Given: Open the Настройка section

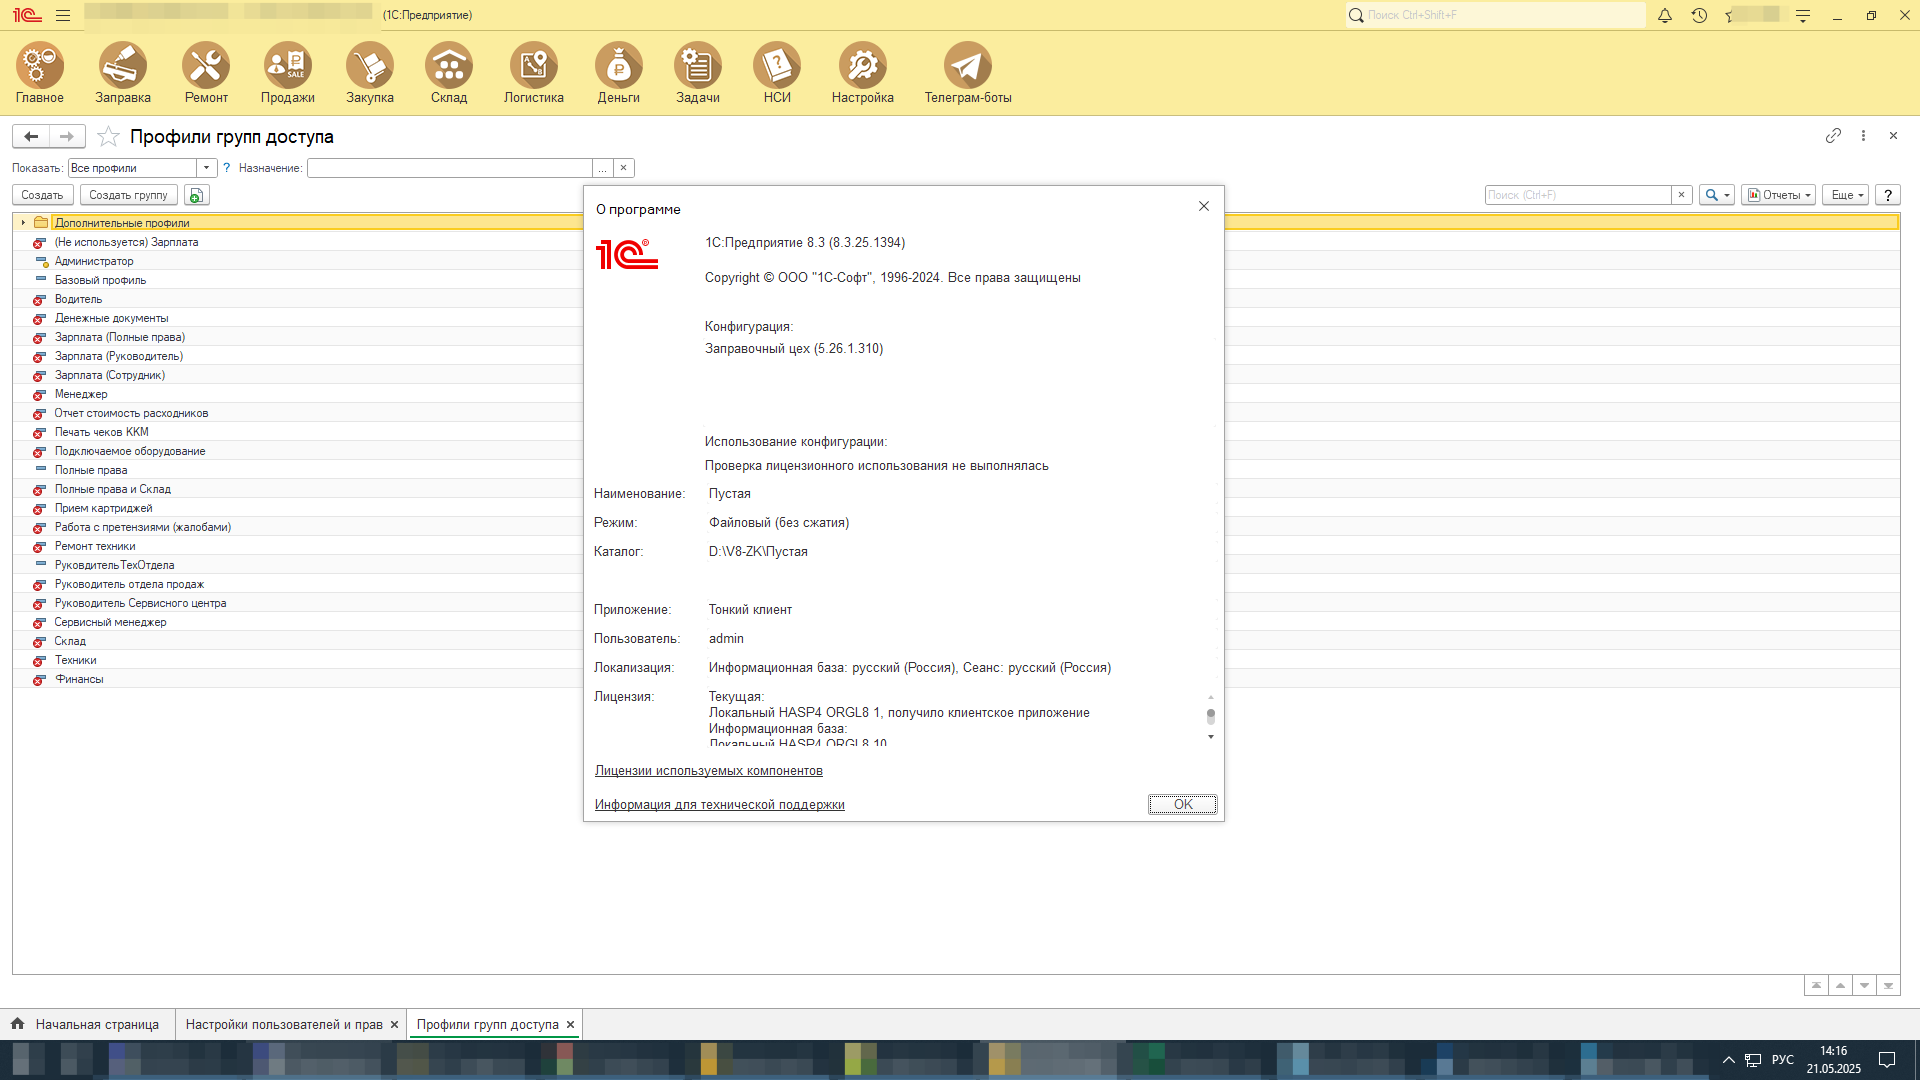Looking at the screenshot, I should [x=863, y=74].
